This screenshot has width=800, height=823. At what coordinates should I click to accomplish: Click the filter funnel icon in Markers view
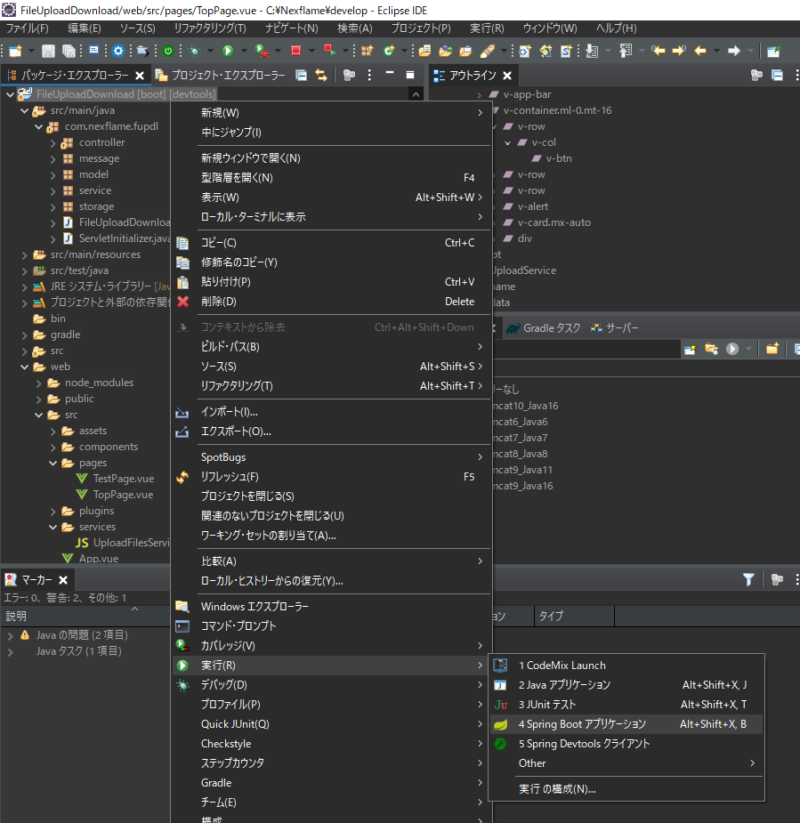pyautogui.click(x=748, y=580)
